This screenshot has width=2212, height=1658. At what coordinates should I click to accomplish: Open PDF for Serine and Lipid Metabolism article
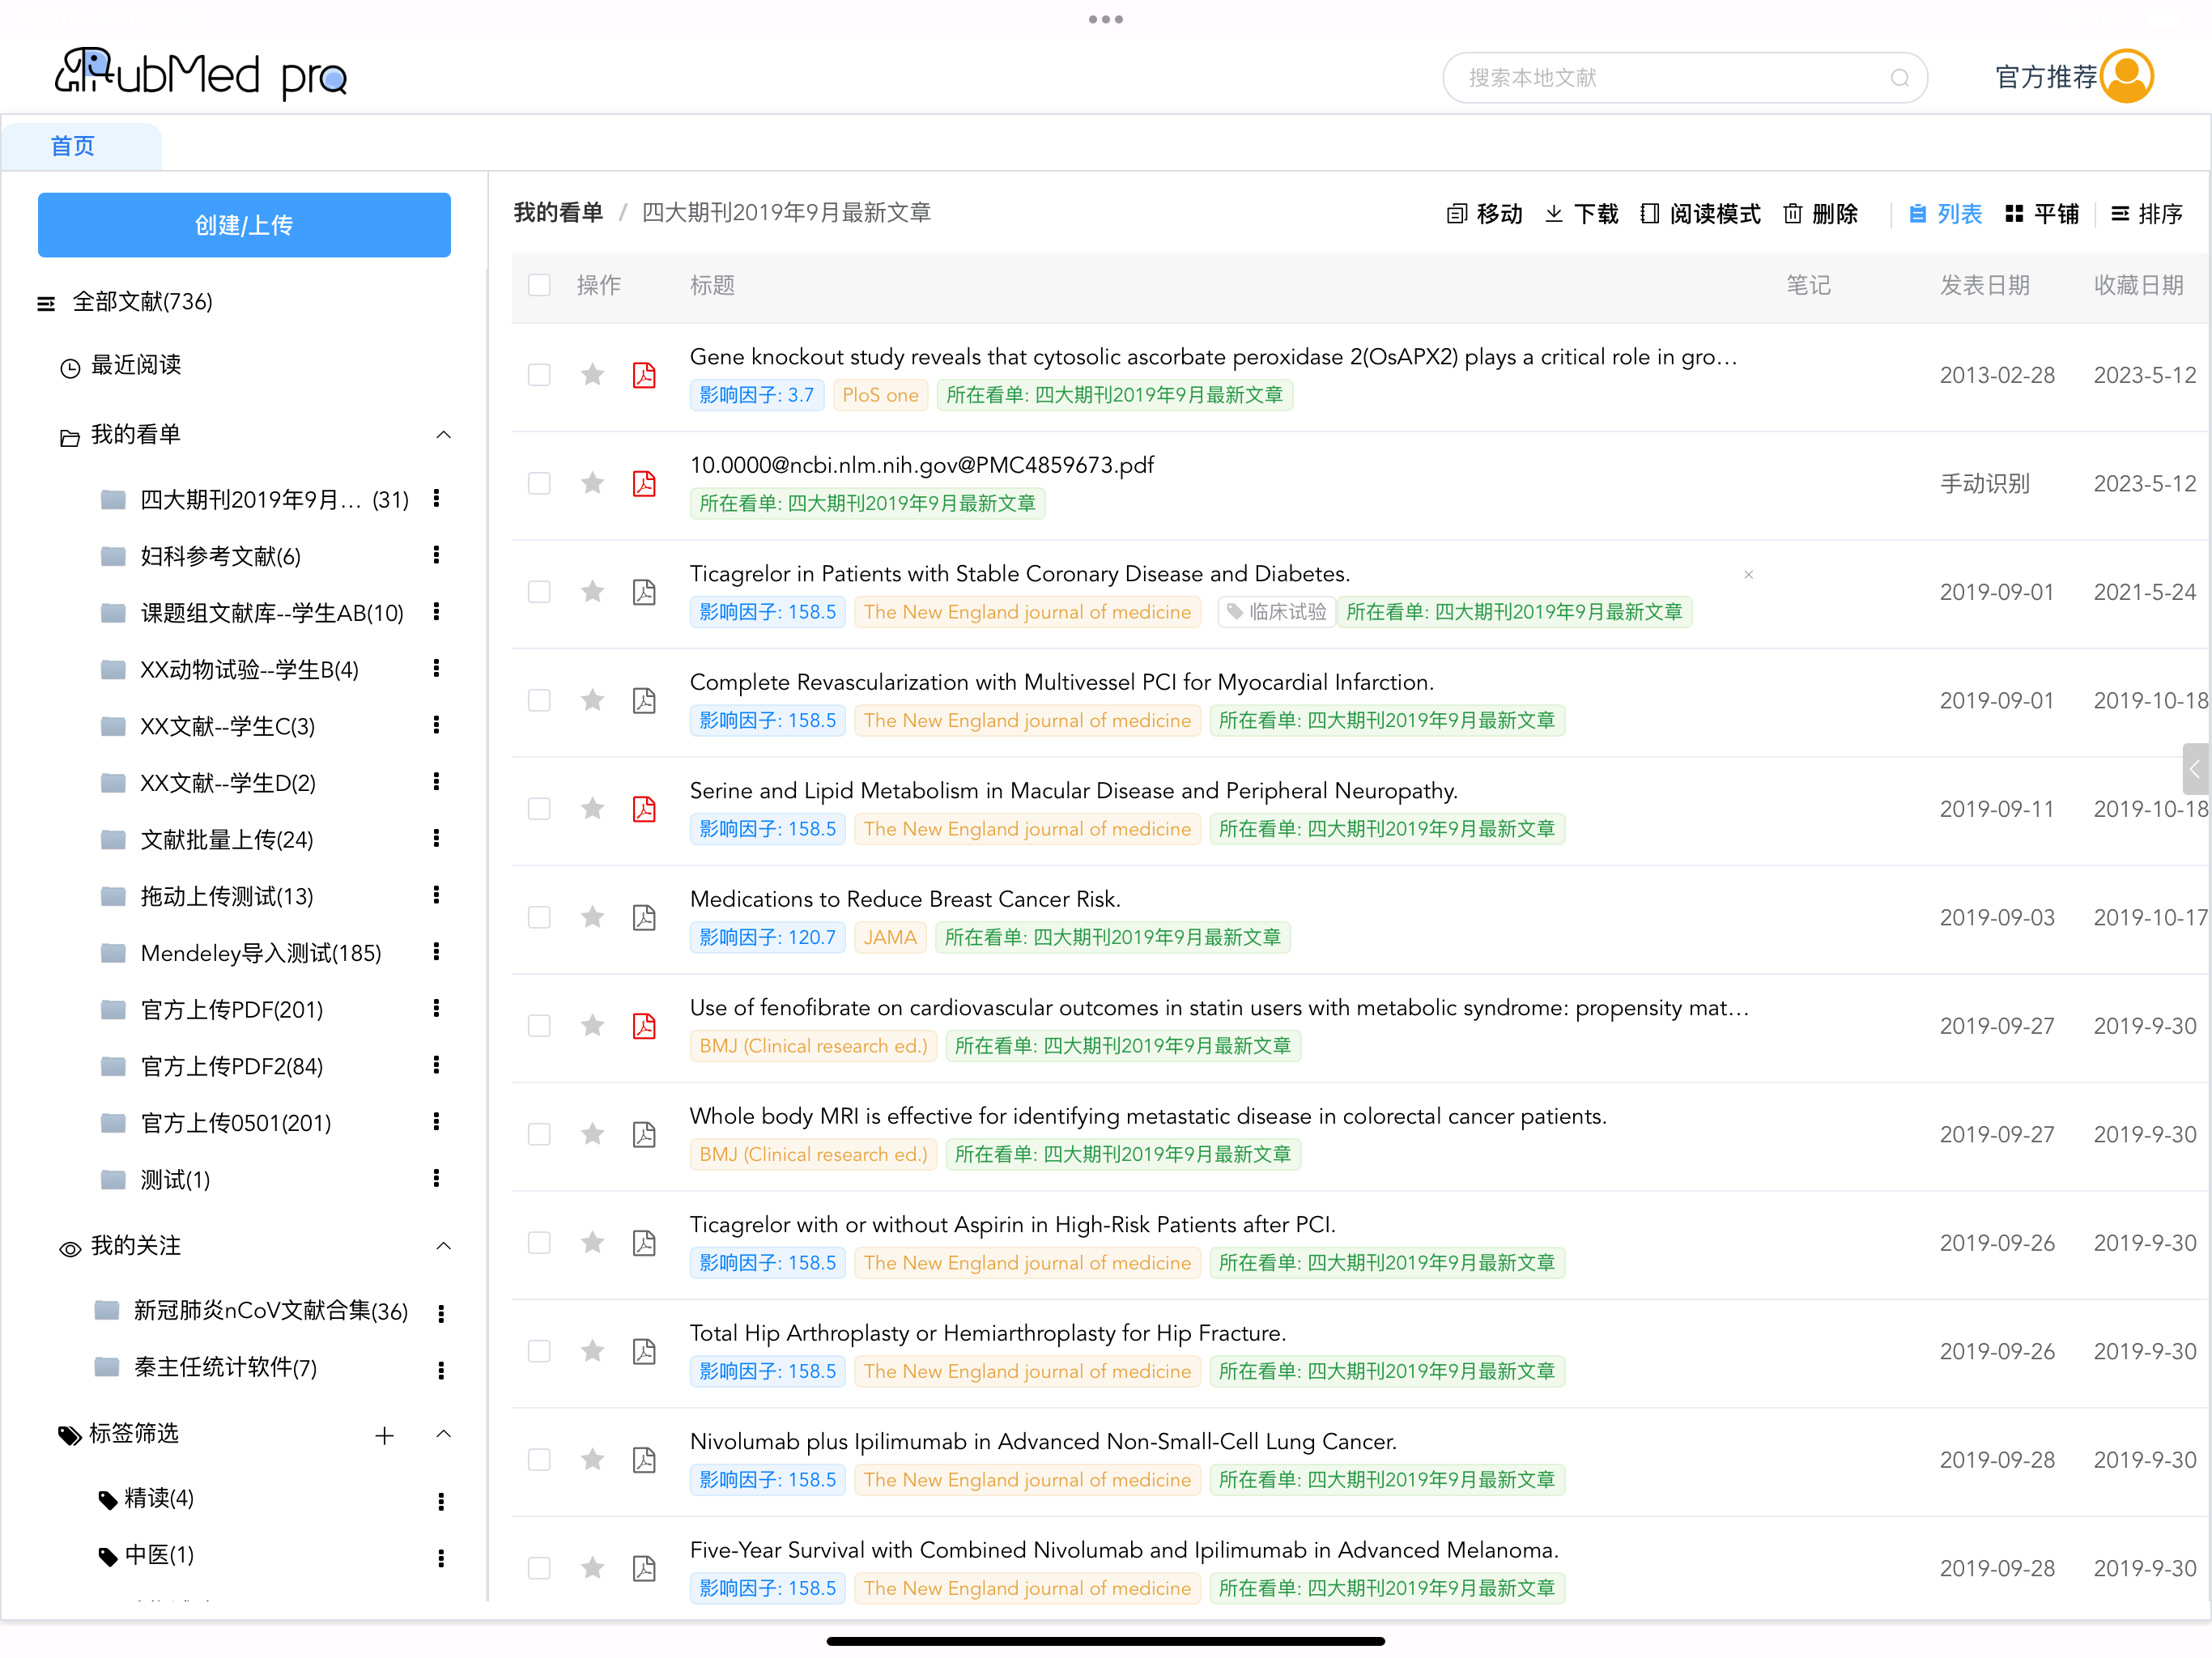[x=644, y=809]
